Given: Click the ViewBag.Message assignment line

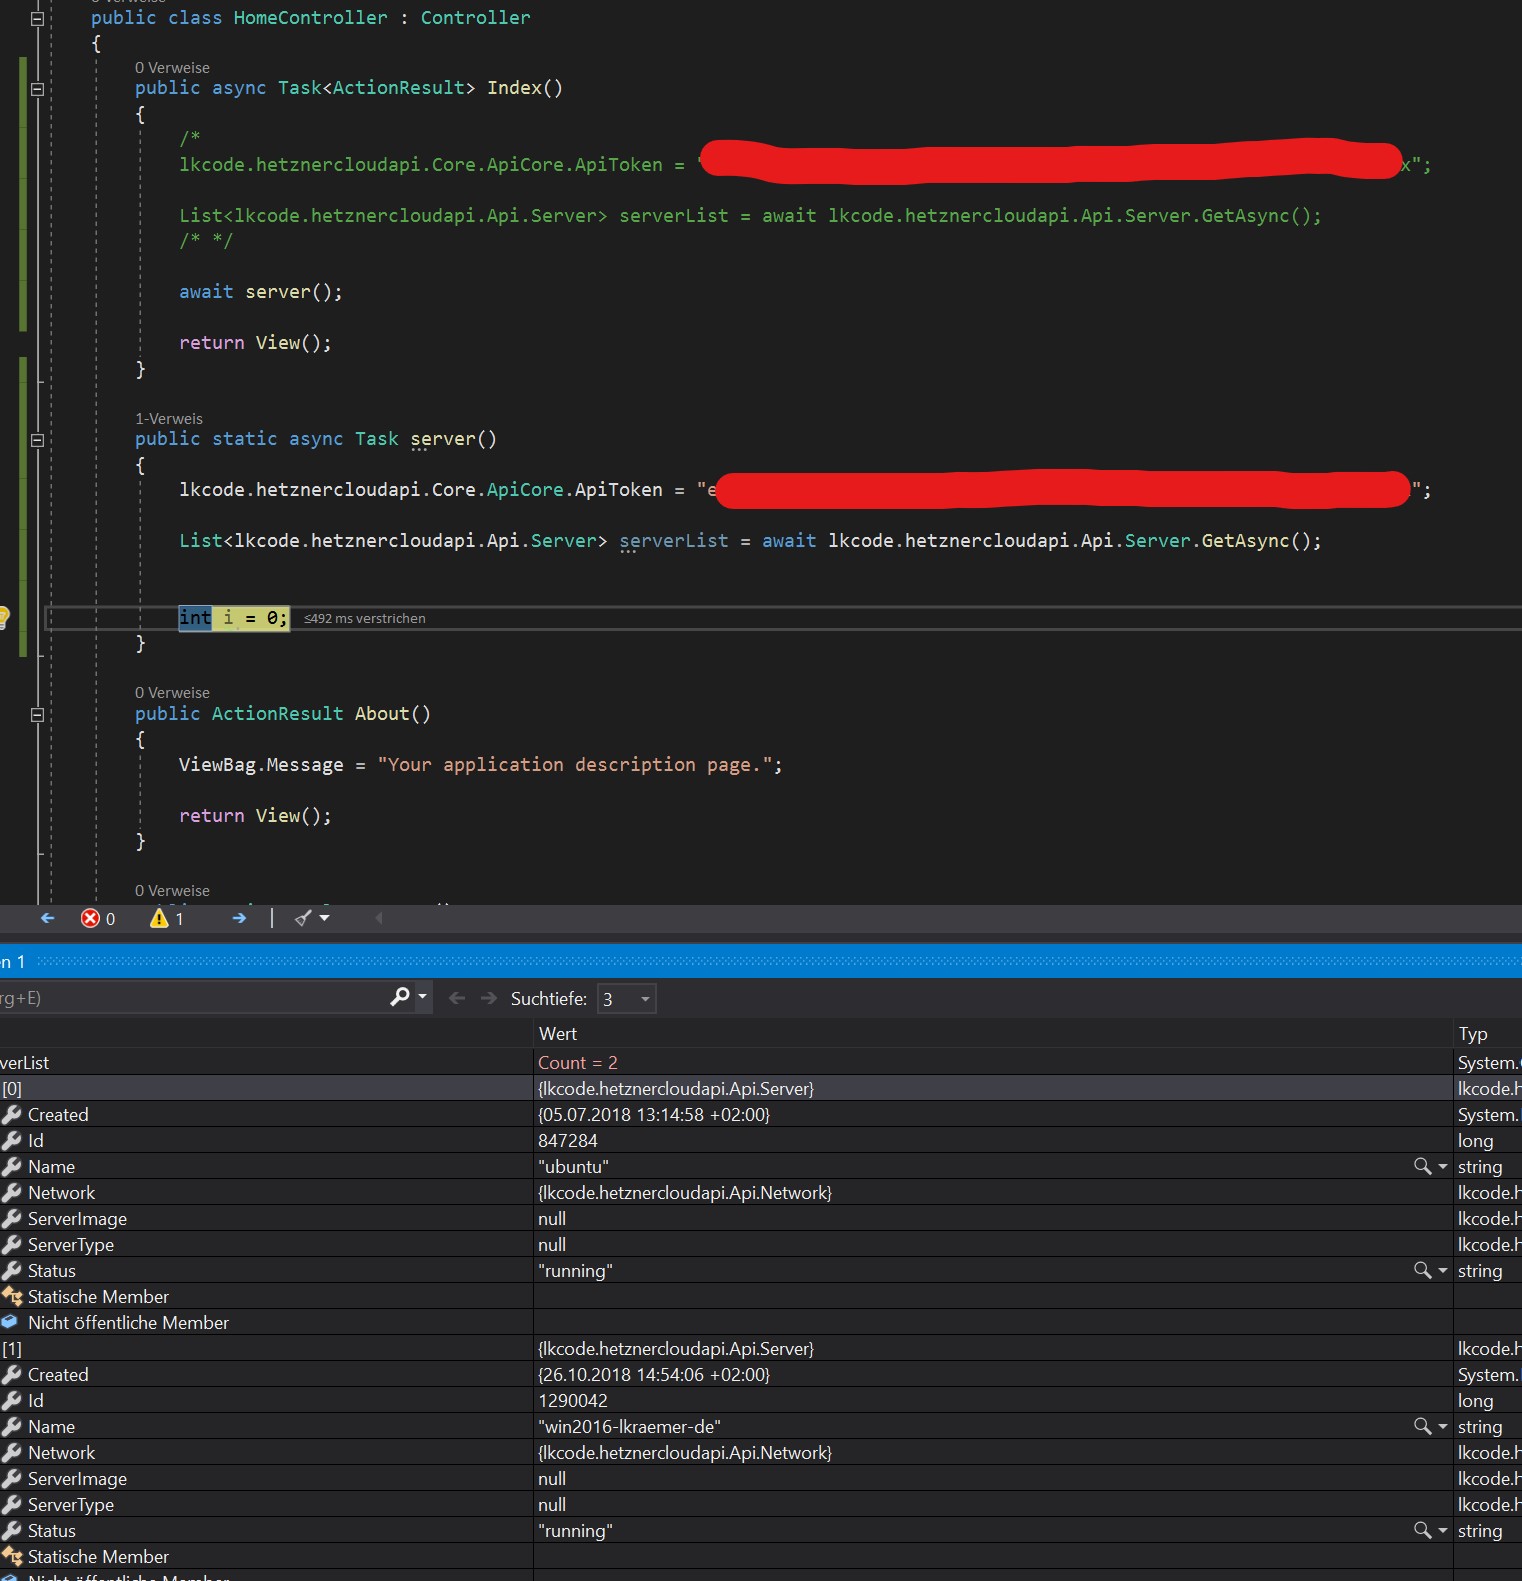Looking at the screenshot, I should [x=480, y=765].
